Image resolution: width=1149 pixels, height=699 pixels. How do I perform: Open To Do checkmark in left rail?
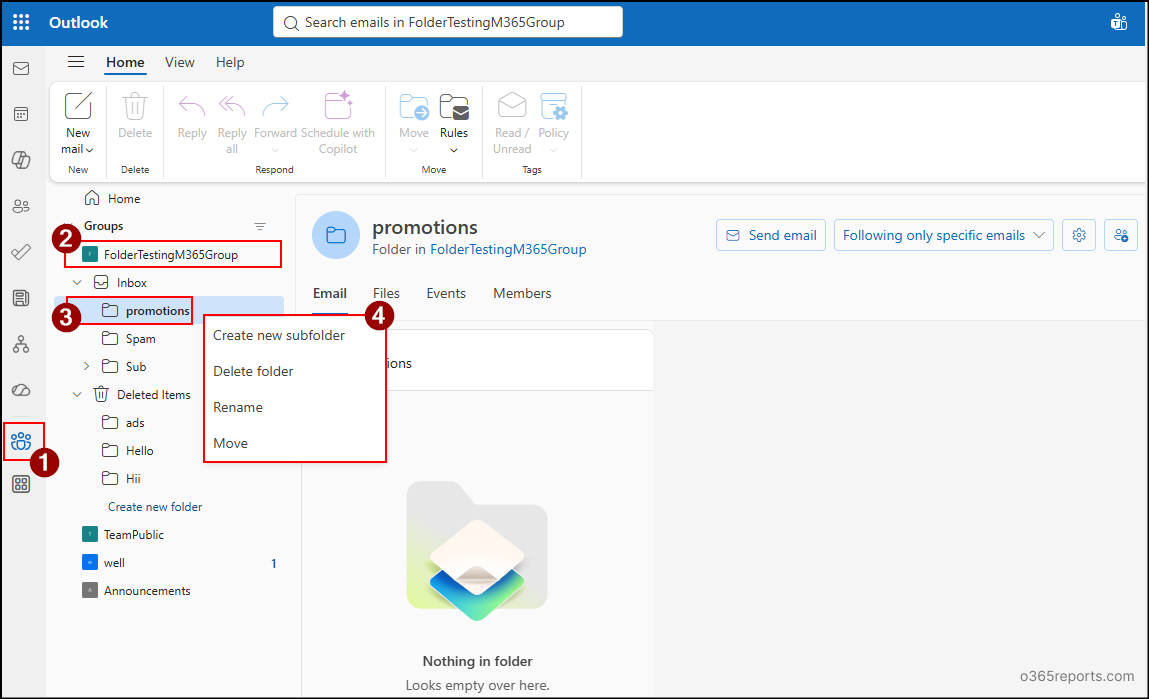pyautogui.click(x=21, y=252)
